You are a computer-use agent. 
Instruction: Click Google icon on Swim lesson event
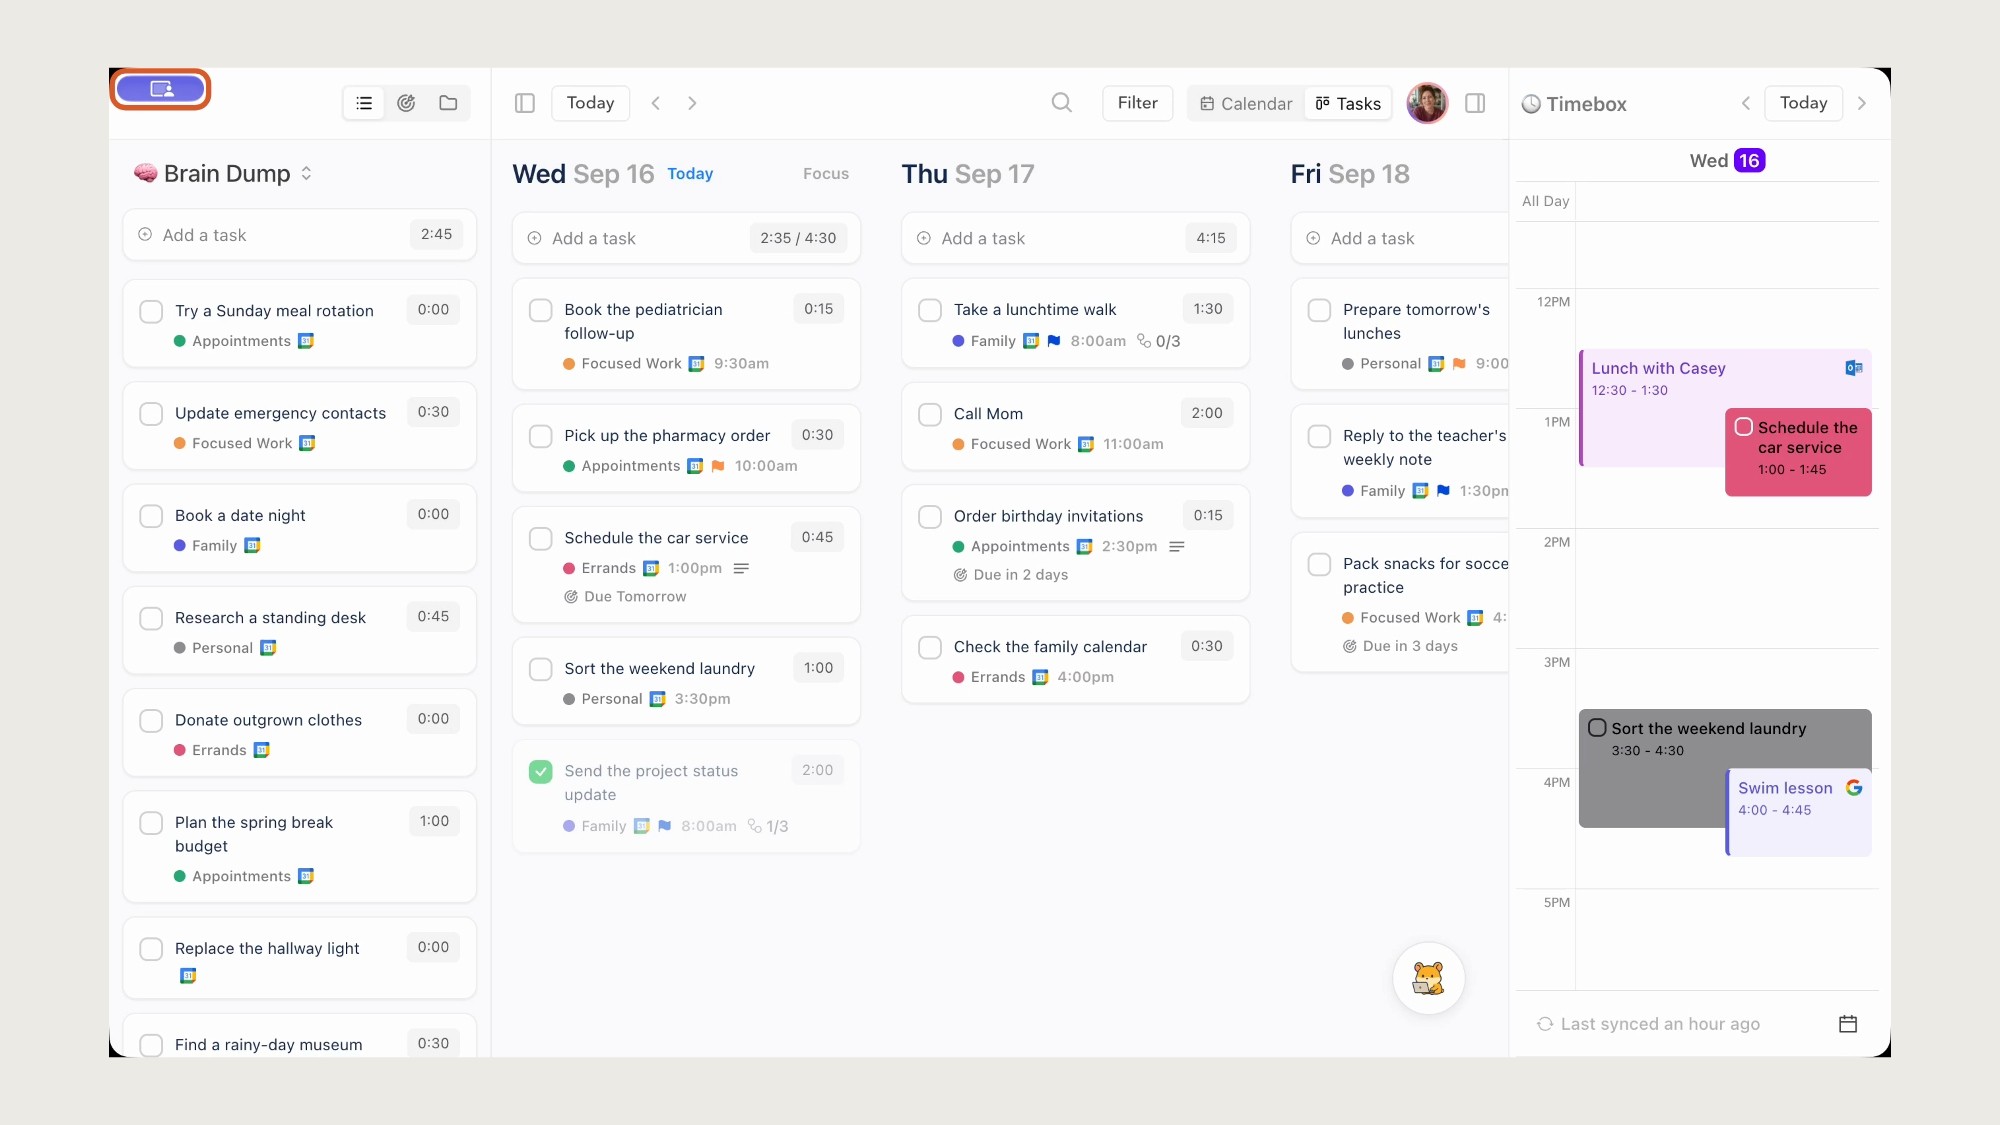click(x=1854, y=788)
